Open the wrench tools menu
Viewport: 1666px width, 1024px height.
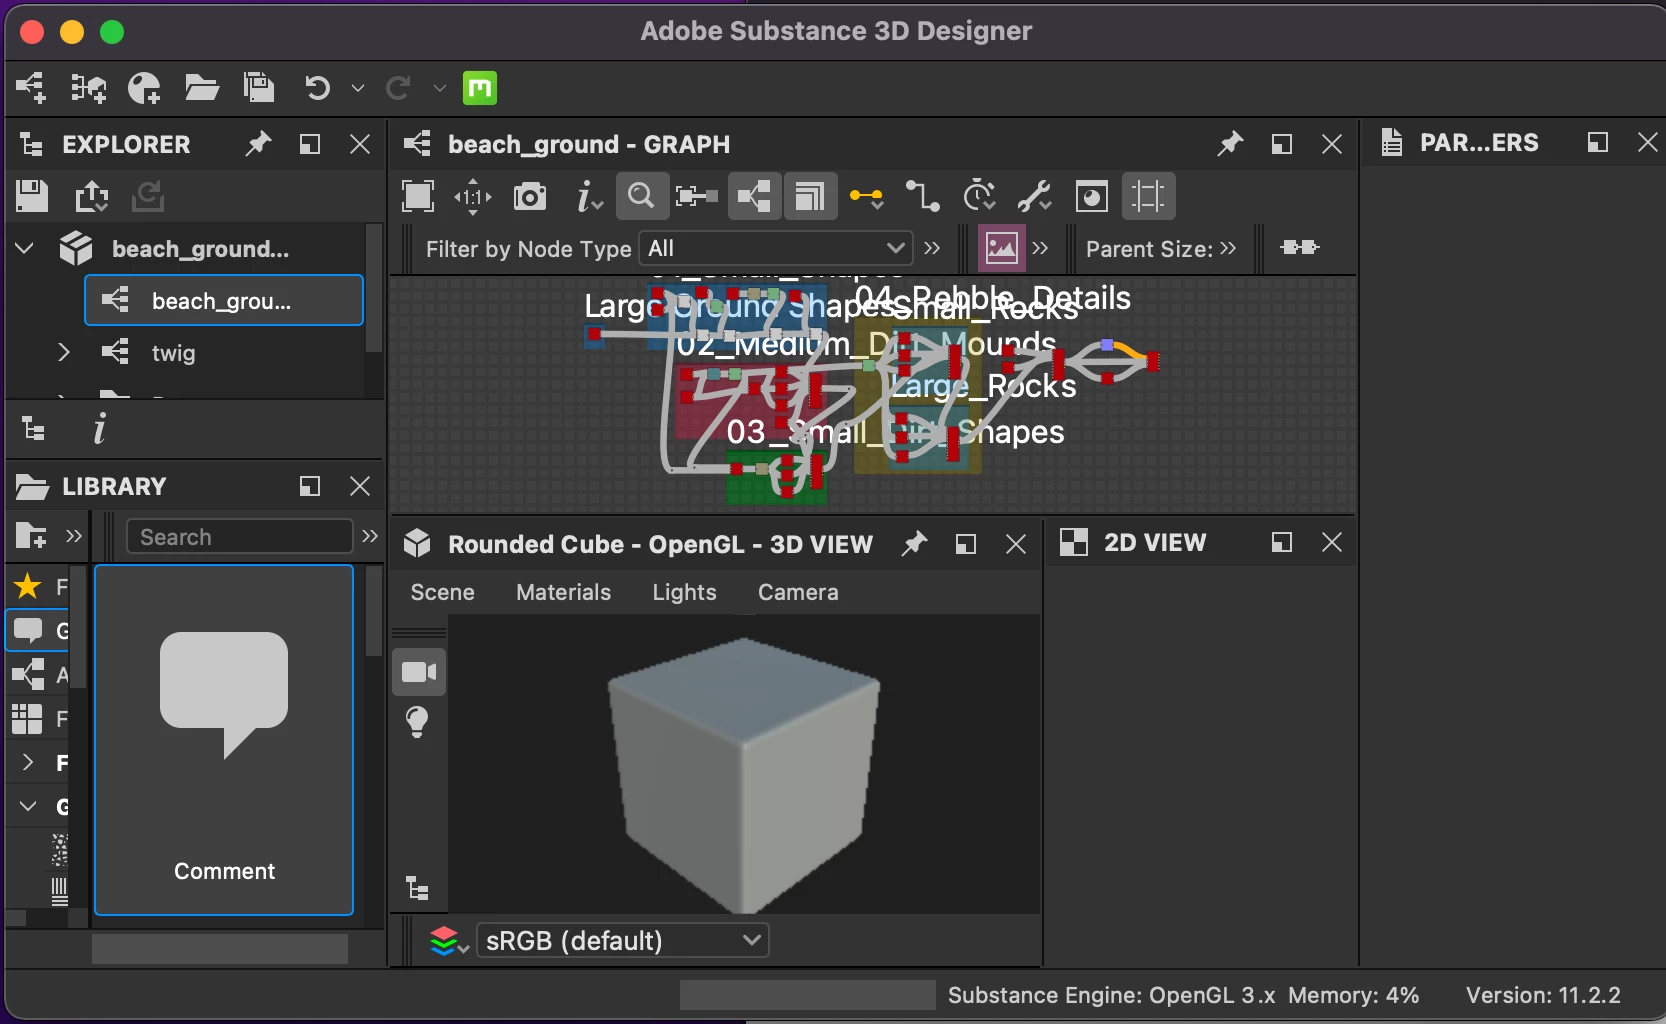pos(1035,196)
